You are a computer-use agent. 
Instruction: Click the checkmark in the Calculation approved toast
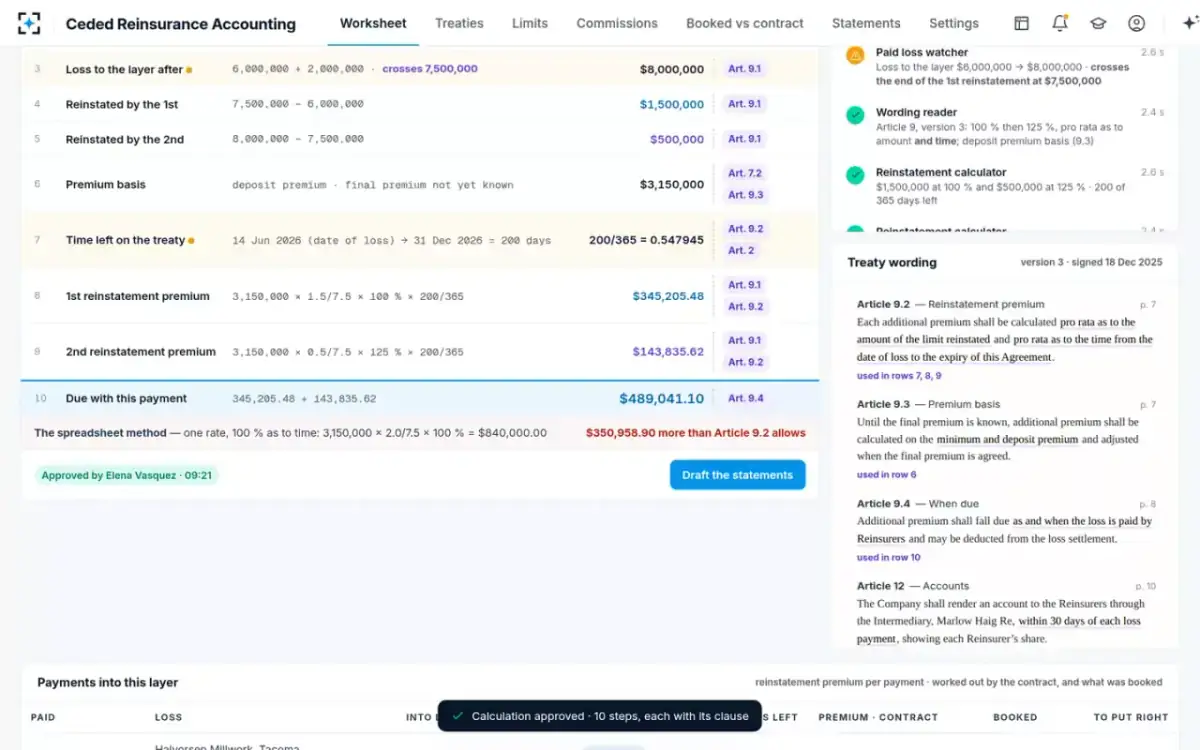point(457,716)
